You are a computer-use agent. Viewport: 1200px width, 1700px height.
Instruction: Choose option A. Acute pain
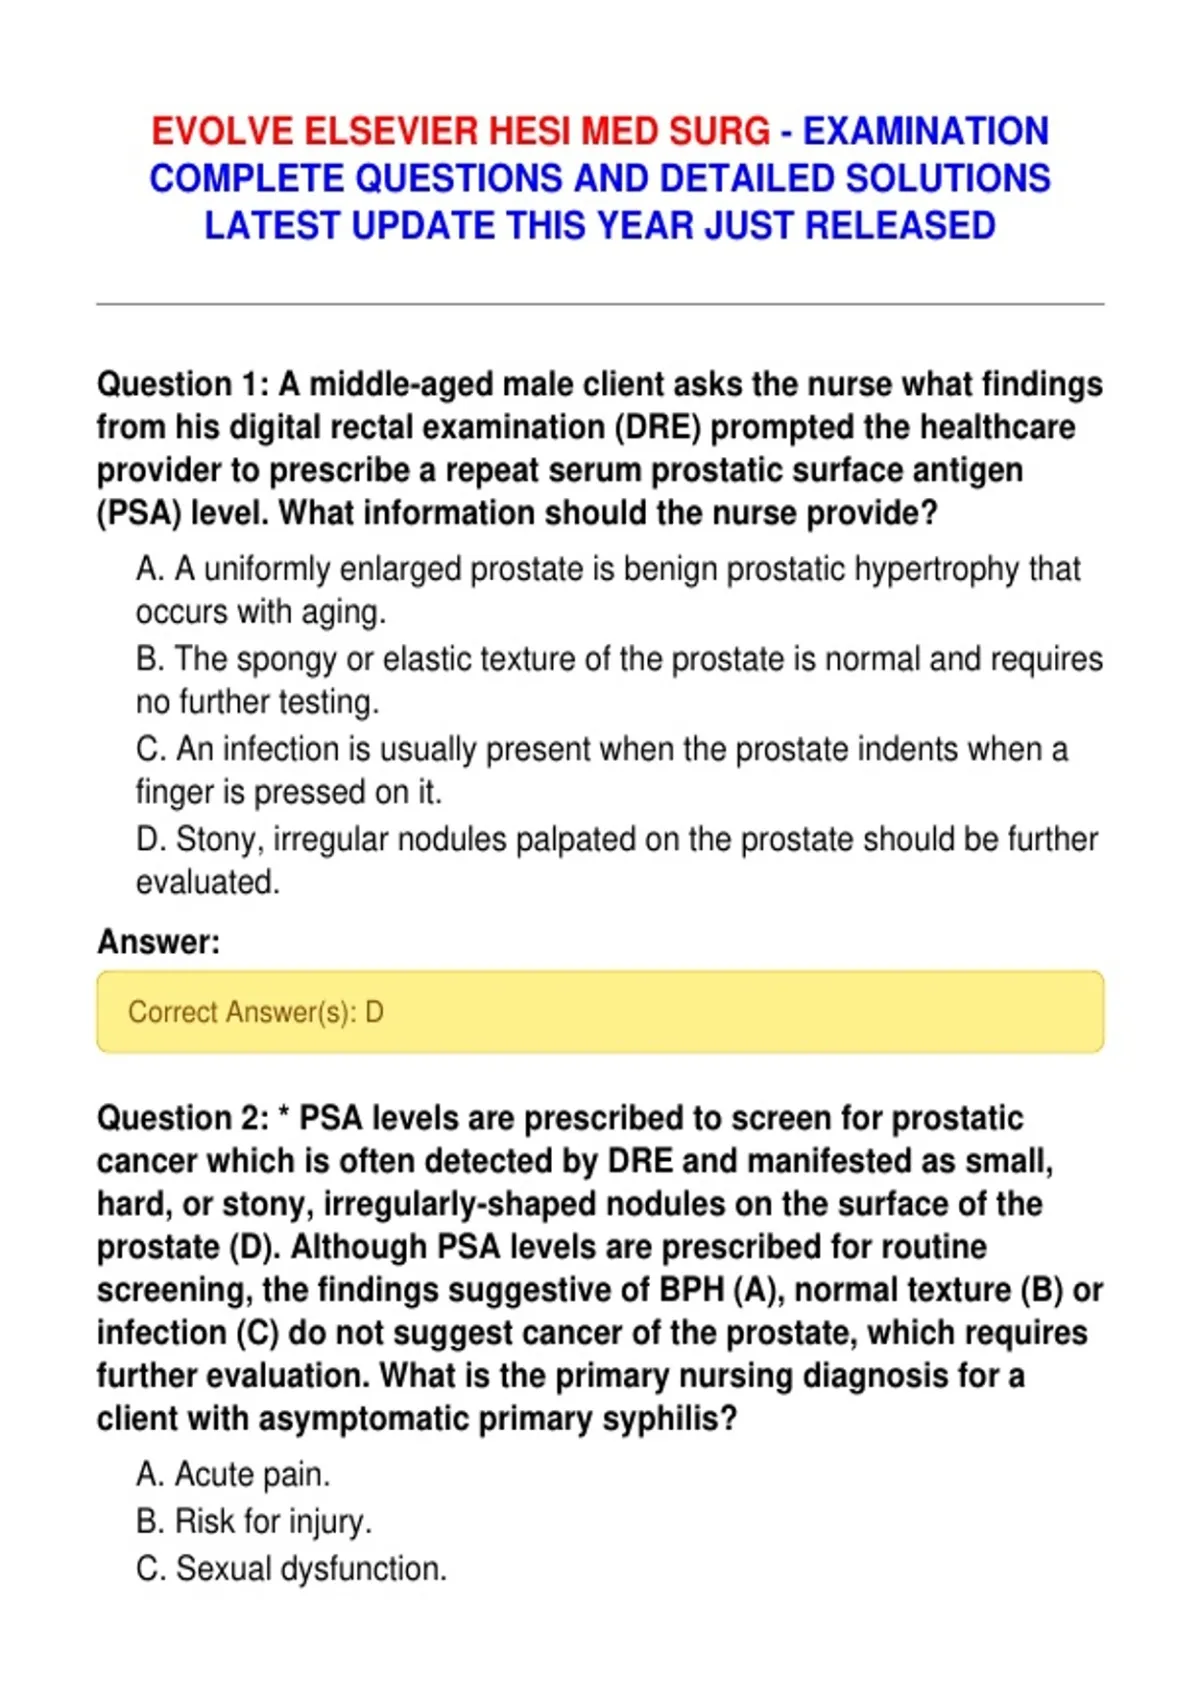click(x=233, y=1474)
